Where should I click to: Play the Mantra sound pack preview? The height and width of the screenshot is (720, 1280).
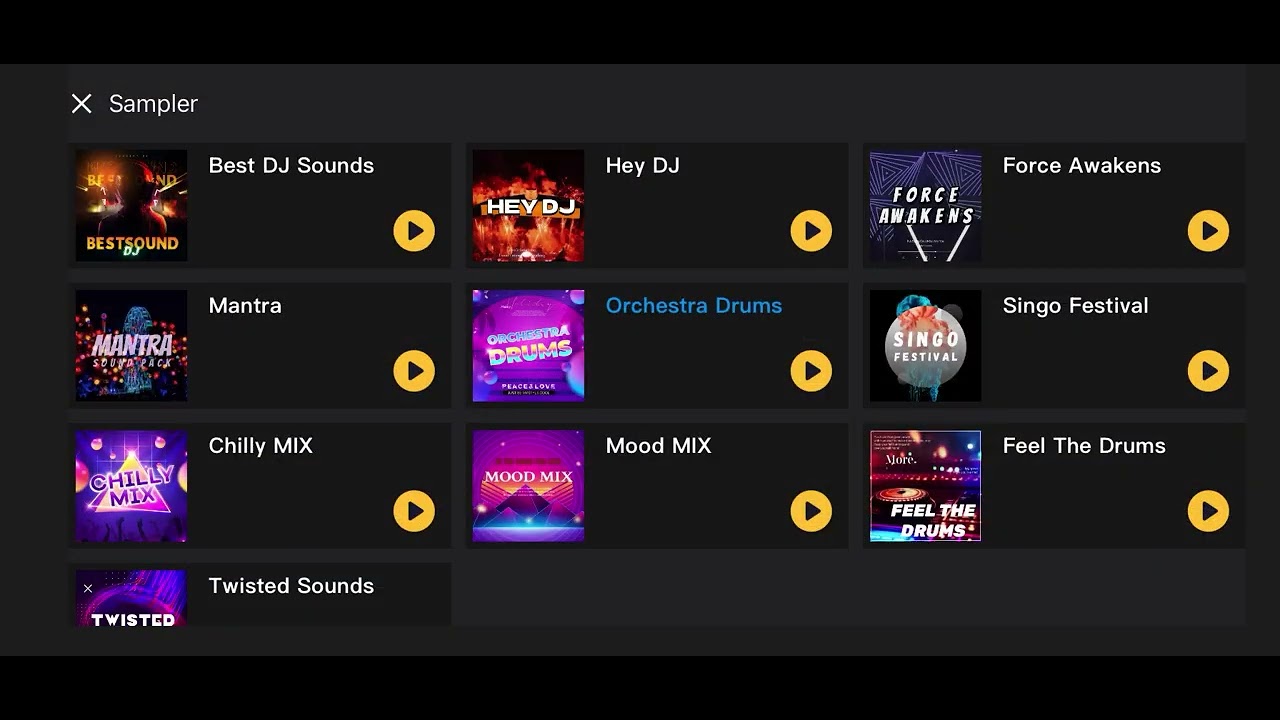tap(414, 371)
